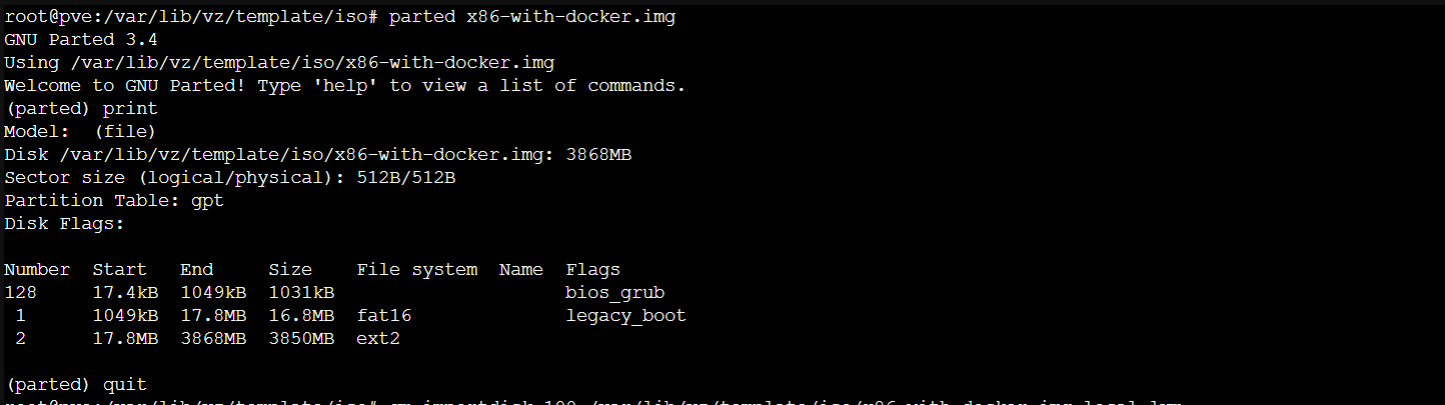This screenshot has height=405, width=1445.
Task: Click the print command after the parted prompt
Action: (130, 109)
